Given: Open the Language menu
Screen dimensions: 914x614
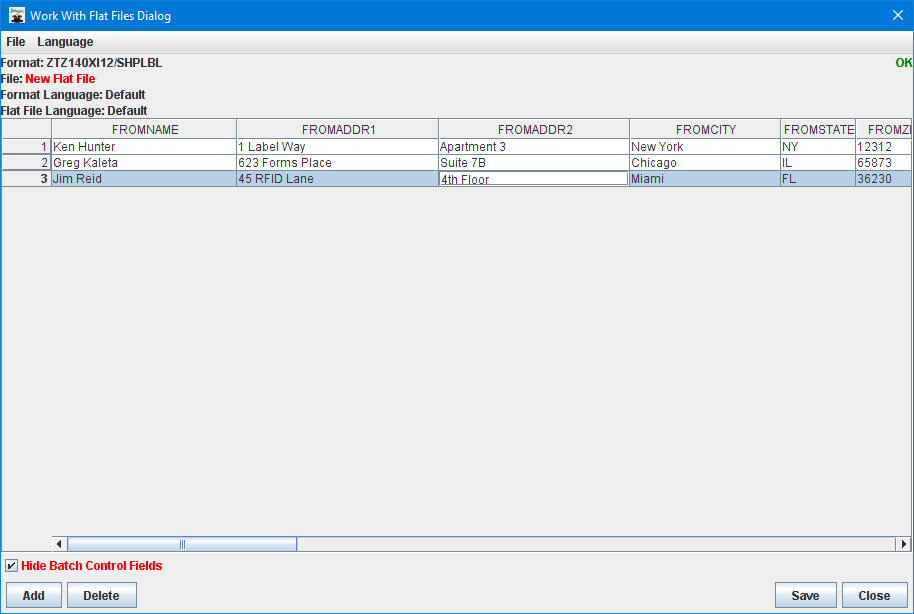Looking at the screenshot, I should (65, 42).
